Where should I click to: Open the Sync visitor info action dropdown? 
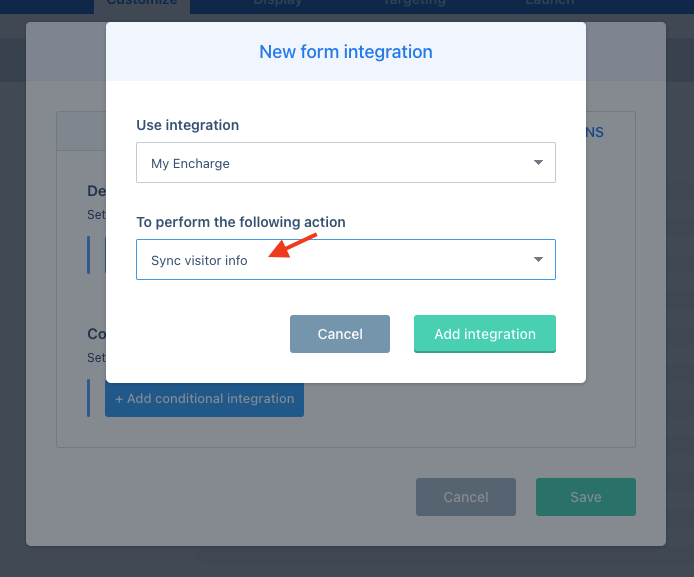coord(346,259)
